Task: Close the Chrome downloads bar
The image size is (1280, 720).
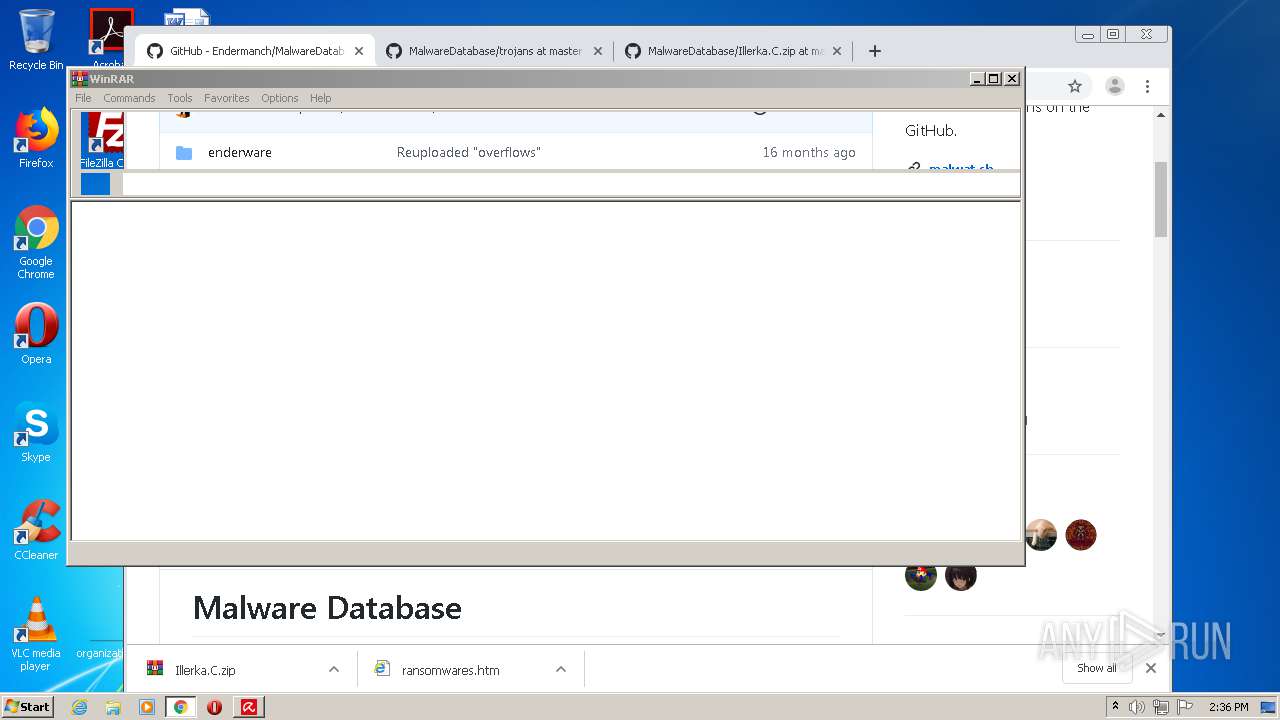Action: [1151, 668]
